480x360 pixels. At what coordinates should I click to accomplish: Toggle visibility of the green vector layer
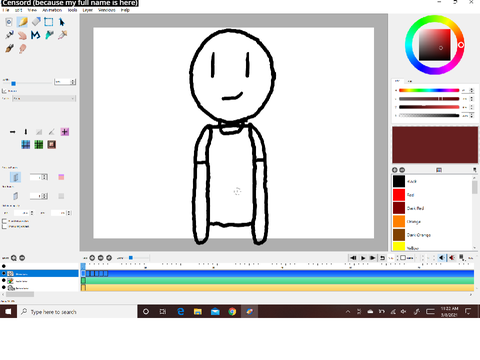(4, 281)
